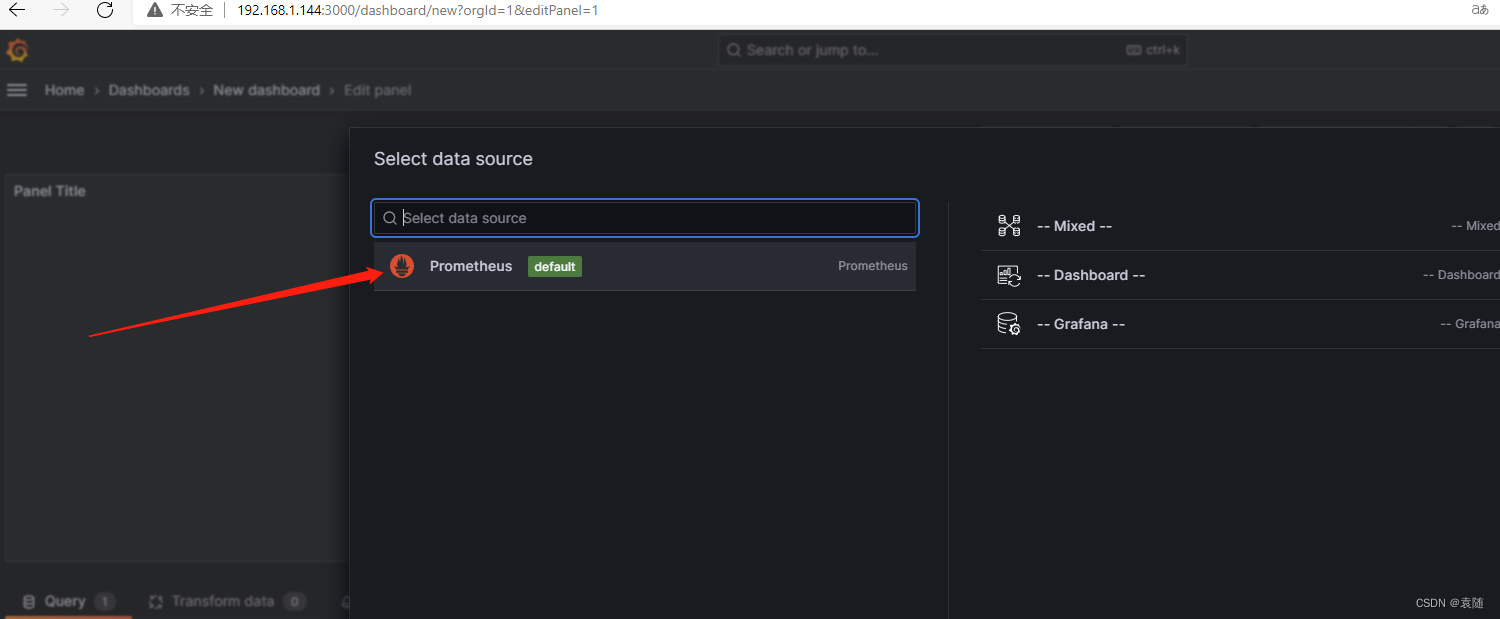This screenshot has height=619, width=1500.
Task: Open the New dashboard breadcrumb
Action: tap(266, 90)
